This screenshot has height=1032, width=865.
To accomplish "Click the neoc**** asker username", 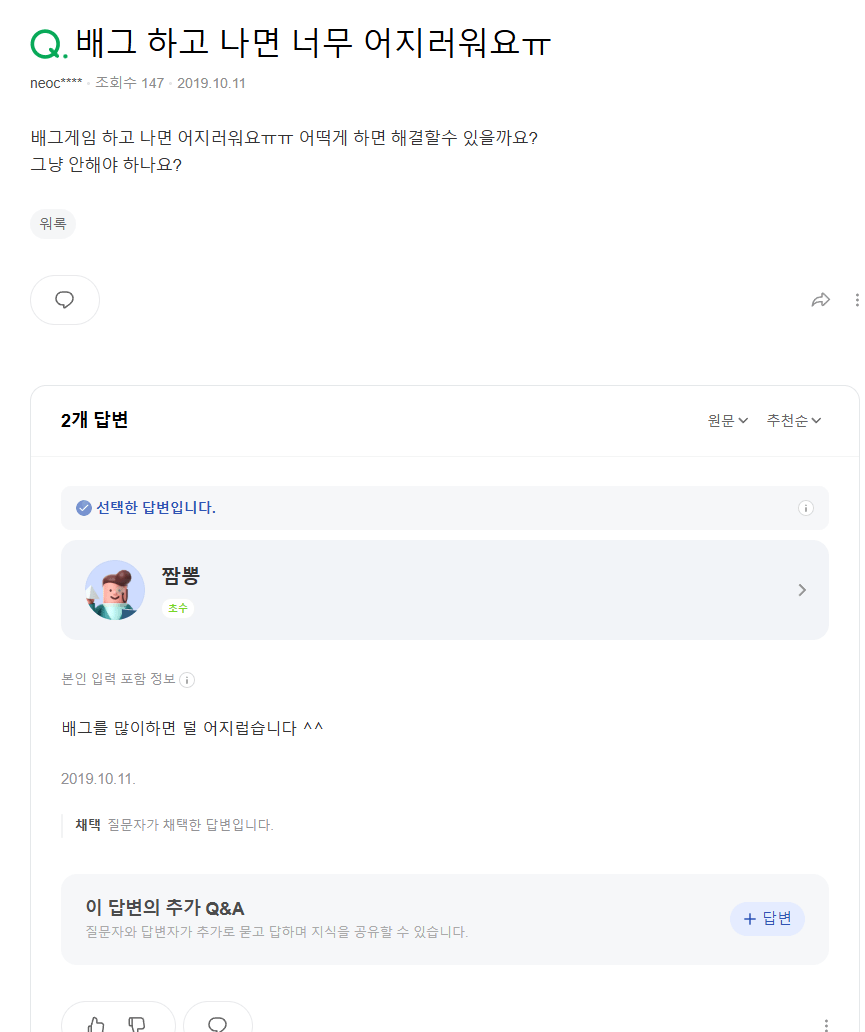I will coord(56,83).
